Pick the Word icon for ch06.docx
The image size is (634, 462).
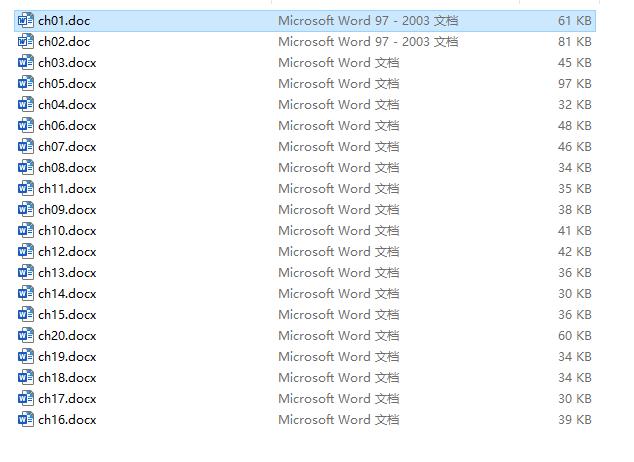coord(25,125)
